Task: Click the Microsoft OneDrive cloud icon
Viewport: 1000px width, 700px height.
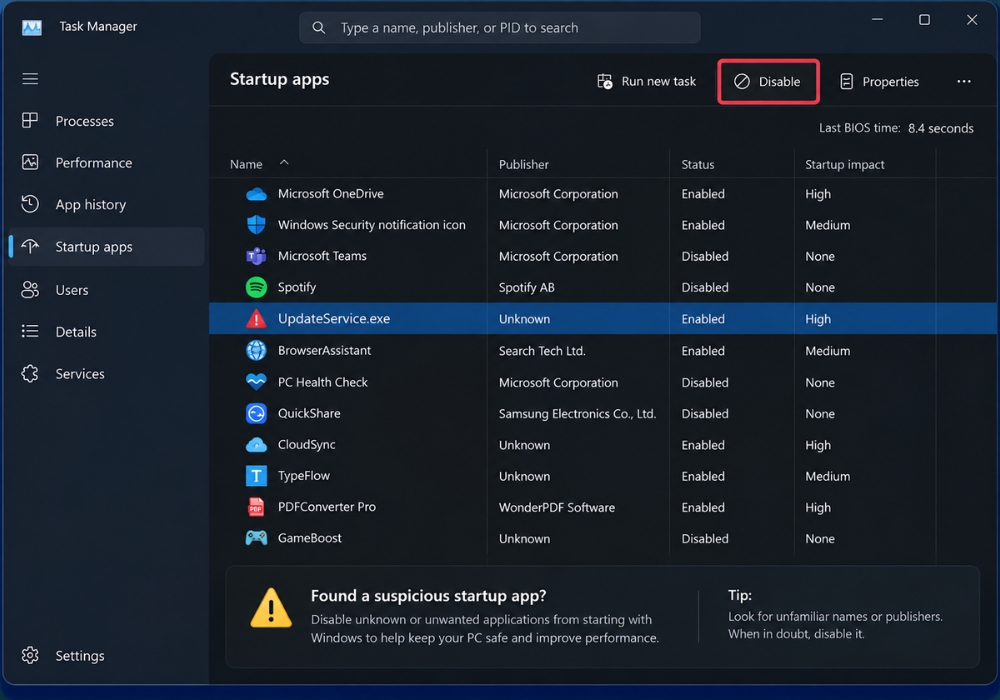Action: point(256,194)
